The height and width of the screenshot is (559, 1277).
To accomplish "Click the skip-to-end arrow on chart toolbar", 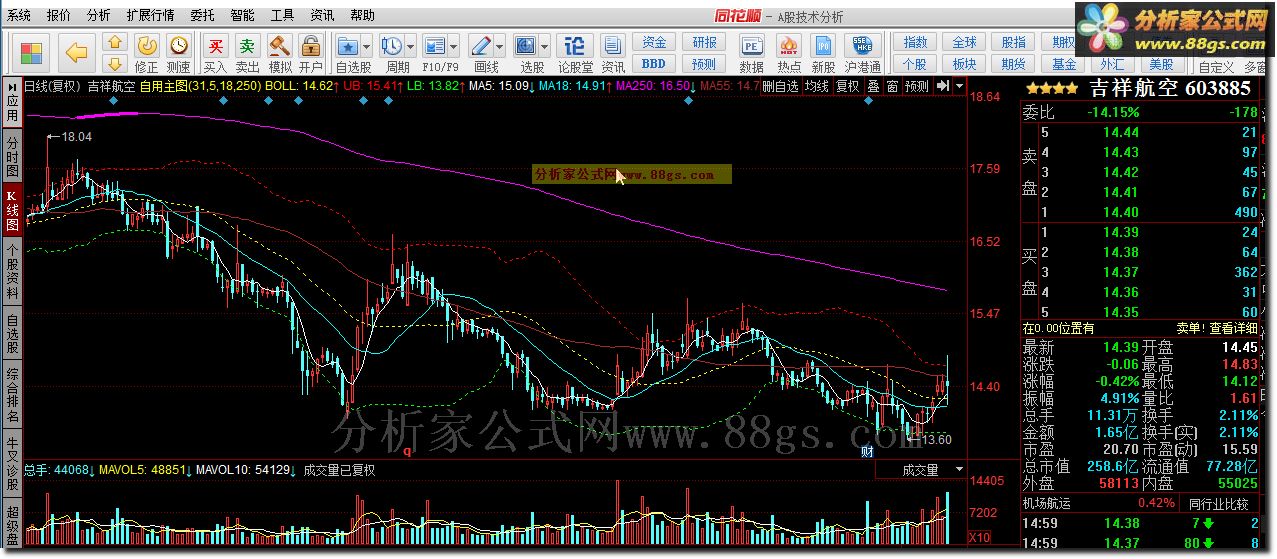I will (942, 86).
